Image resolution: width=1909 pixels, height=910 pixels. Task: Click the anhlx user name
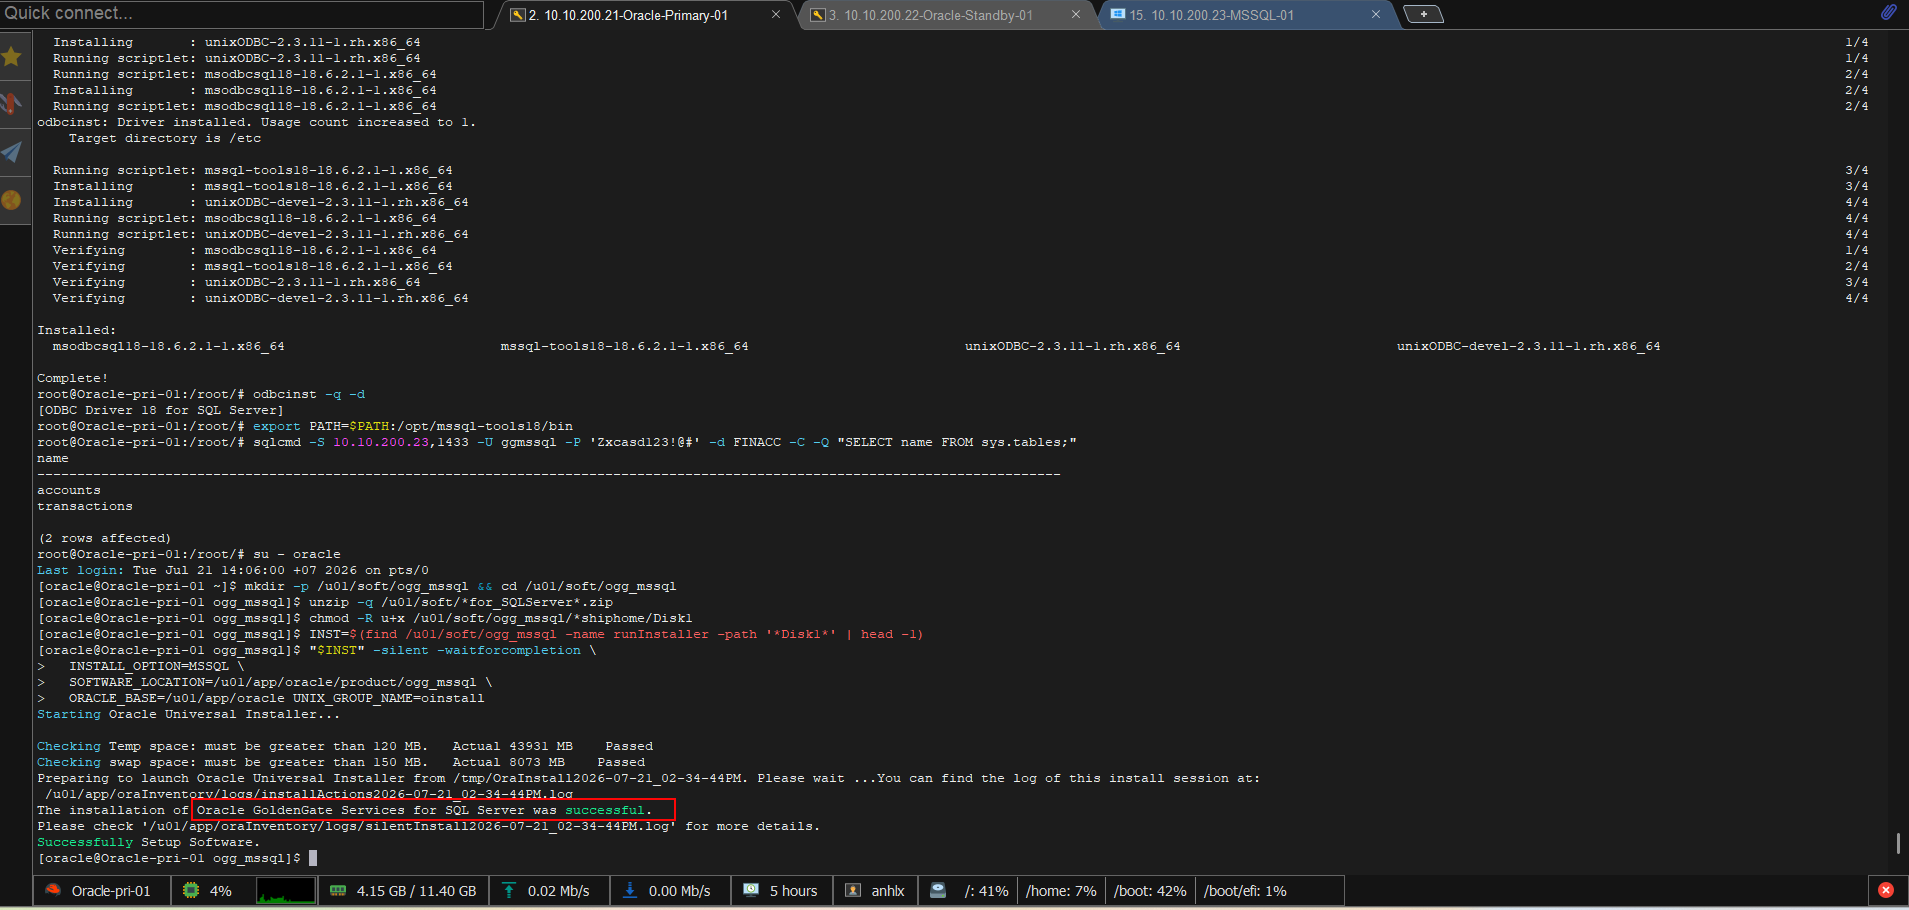click(x=888, y=891)
